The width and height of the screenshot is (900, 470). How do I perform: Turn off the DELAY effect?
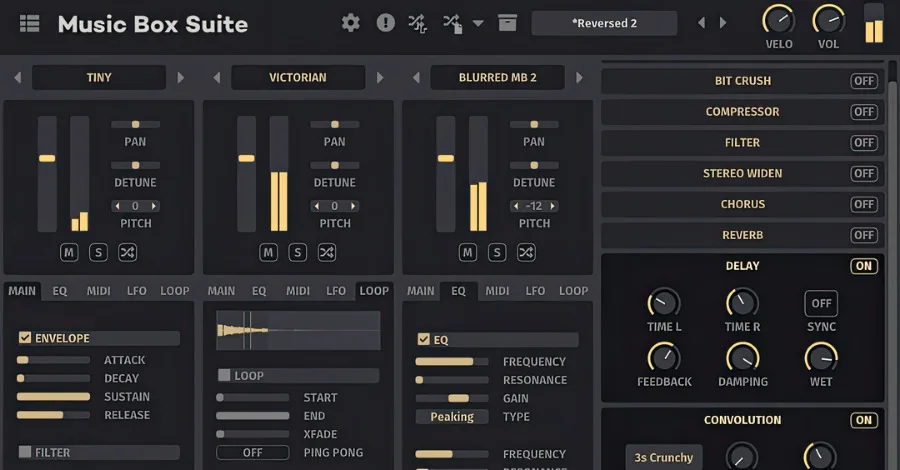pos(864,266)
